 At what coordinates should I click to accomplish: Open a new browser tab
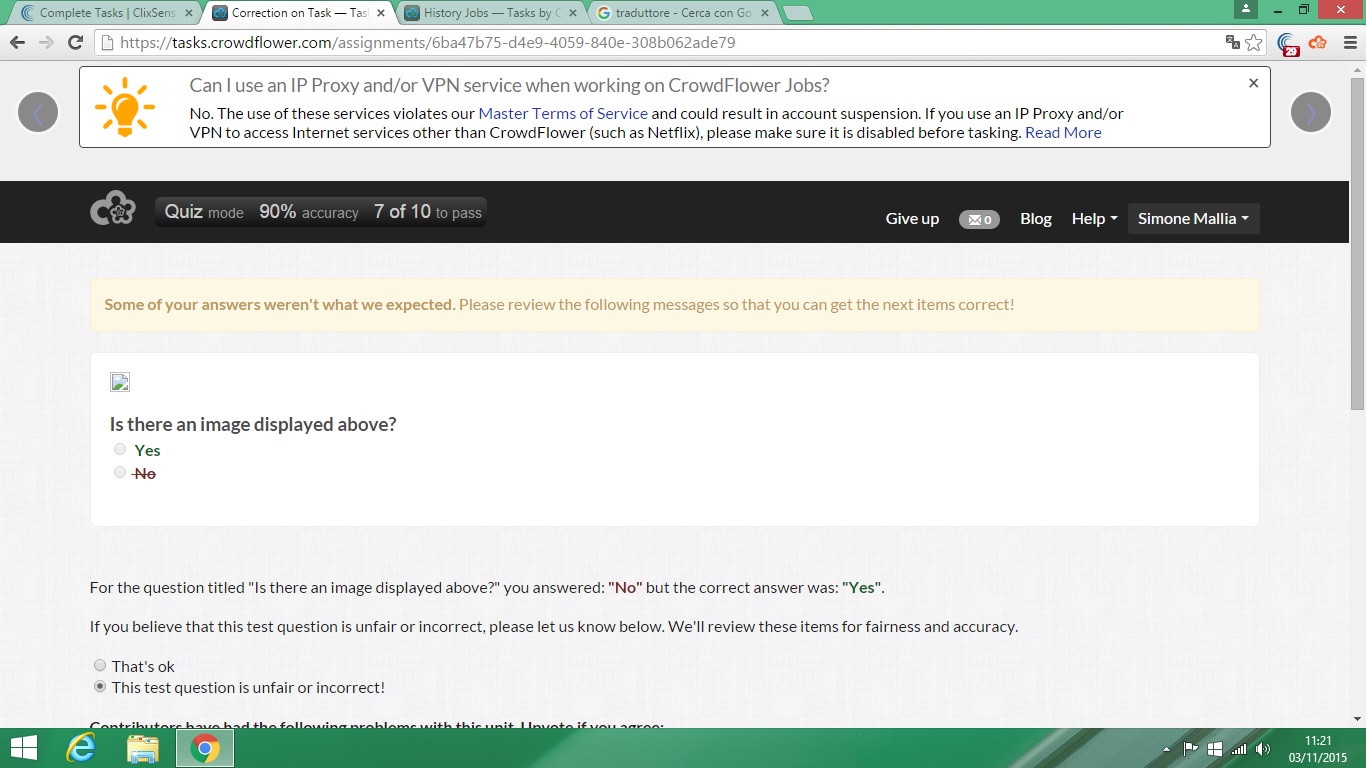tap(797, 13)
